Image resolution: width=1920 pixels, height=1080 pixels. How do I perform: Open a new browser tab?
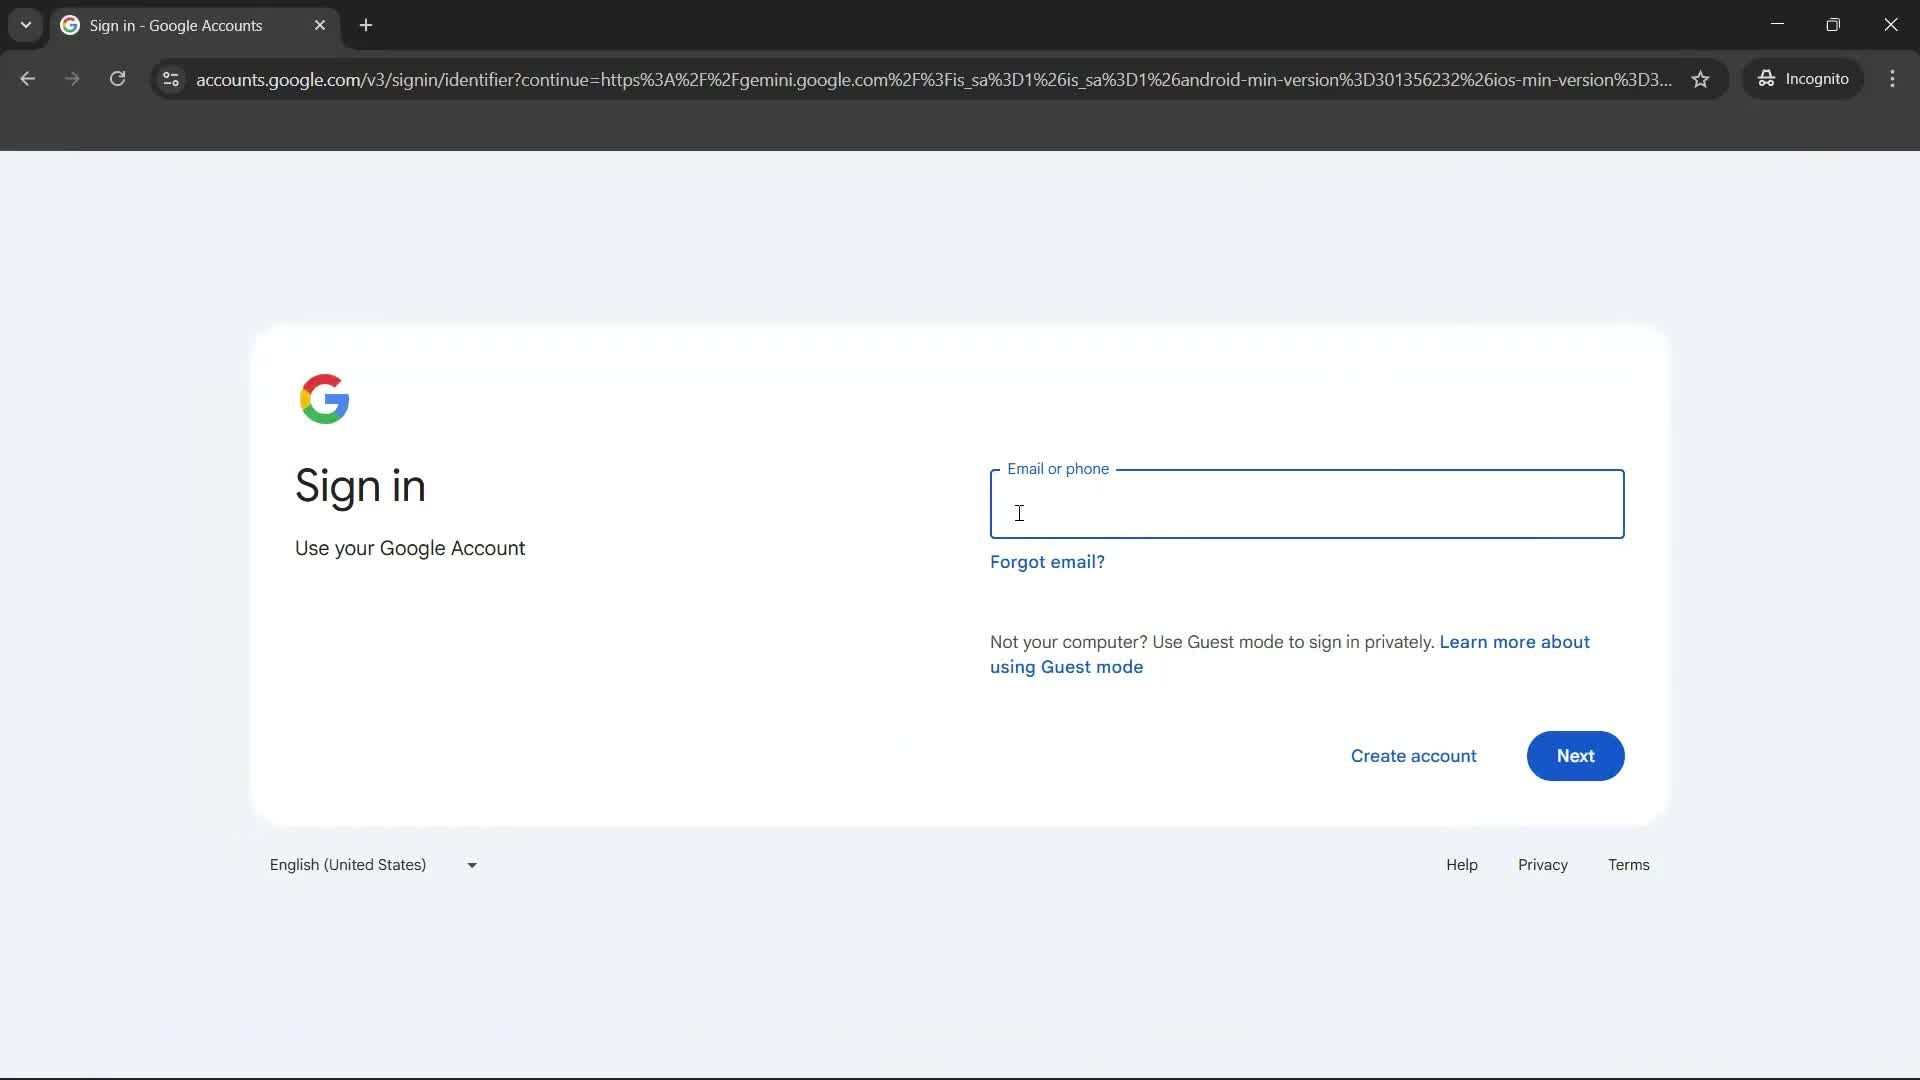click(x=366, y=25)
